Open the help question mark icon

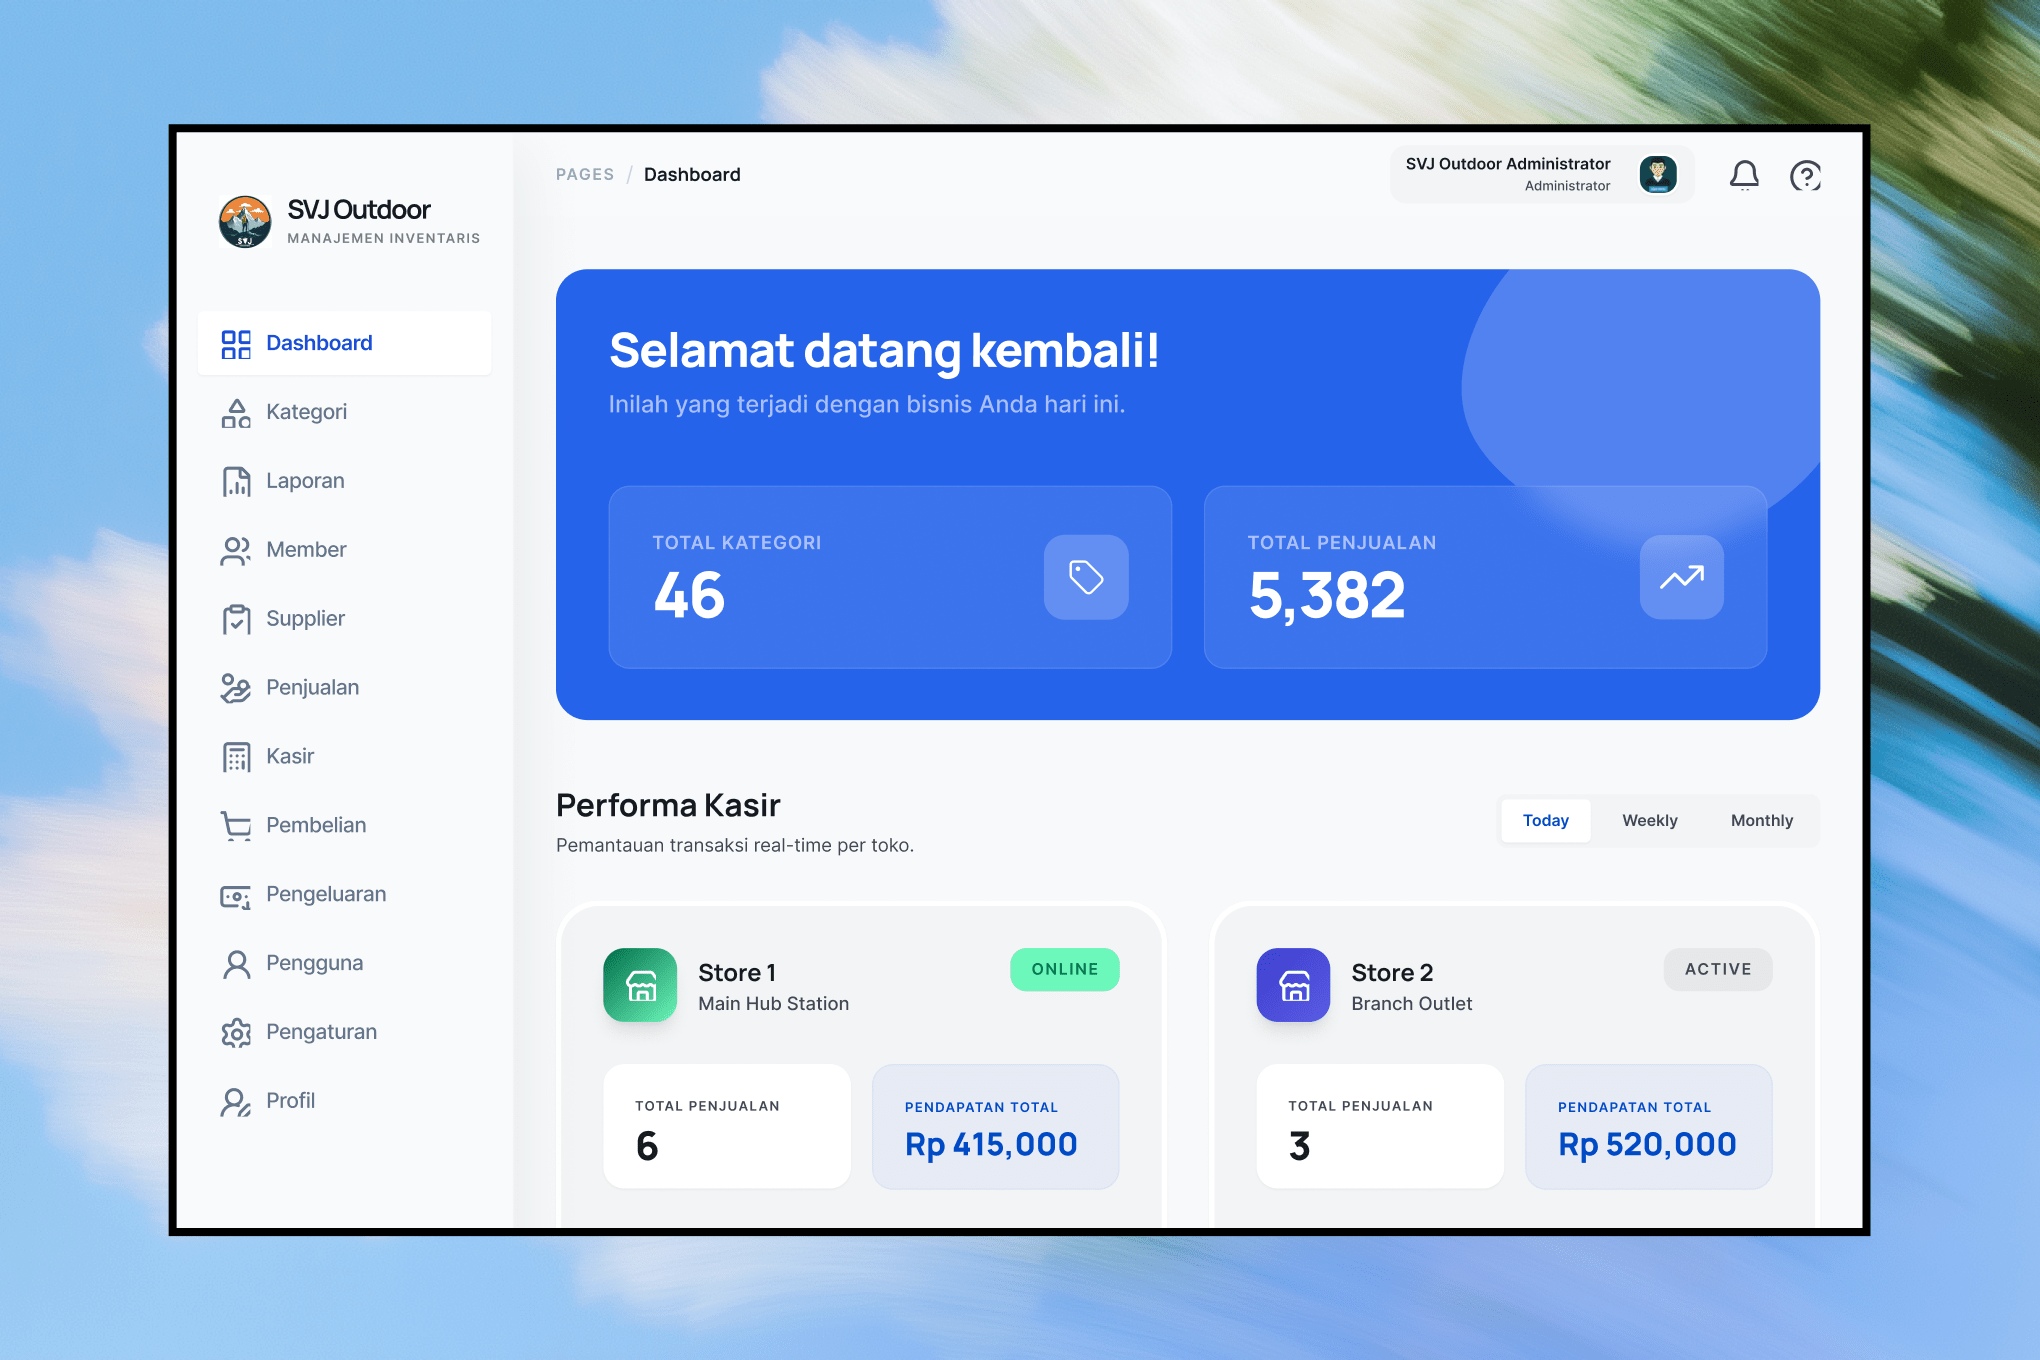(x=1805, y=176)
